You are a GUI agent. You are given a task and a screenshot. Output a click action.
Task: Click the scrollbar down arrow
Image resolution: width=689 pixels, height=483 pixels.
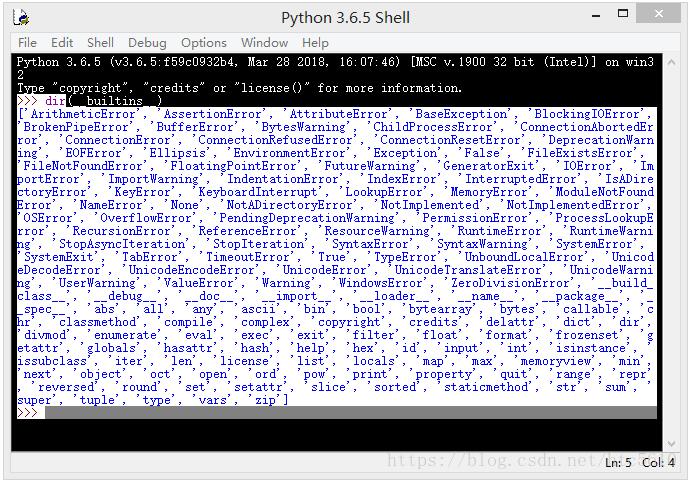click(x=671, y=443)
